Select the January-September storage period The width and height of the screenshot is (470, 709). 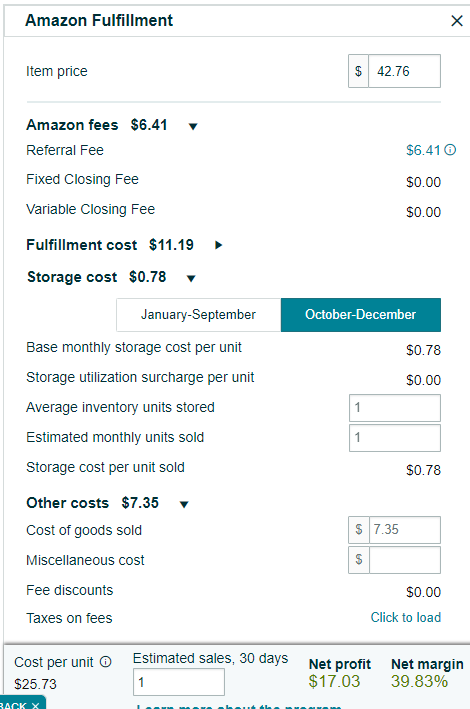(x=198, y=315)
